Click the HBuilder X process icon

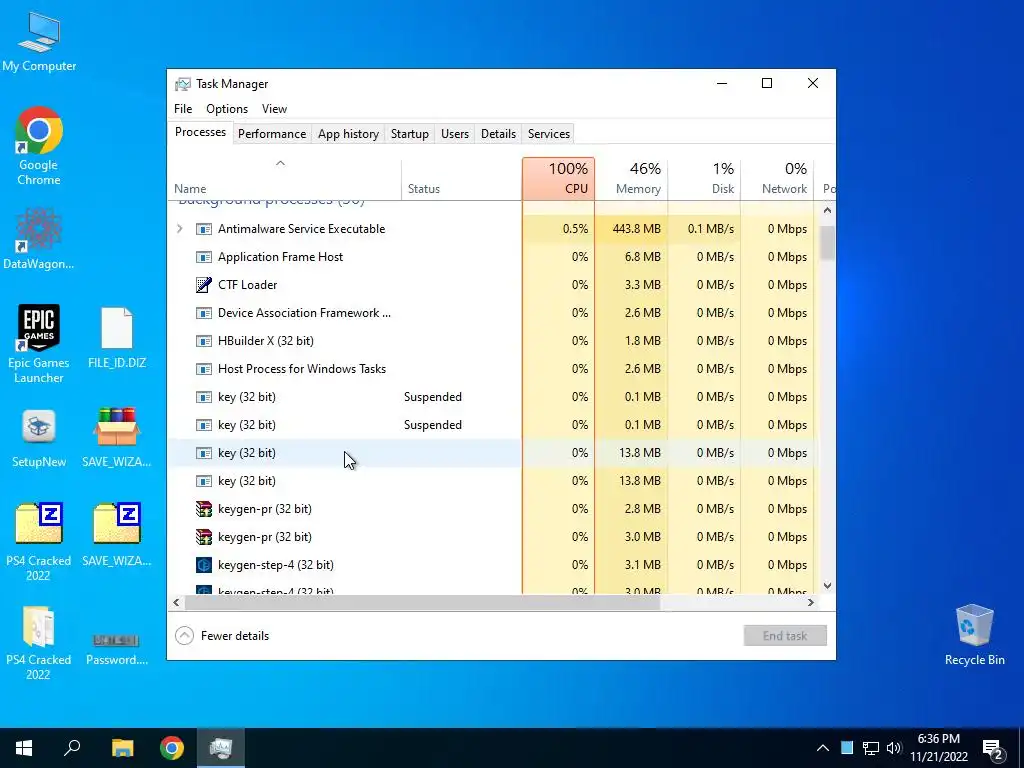(204, 341)
